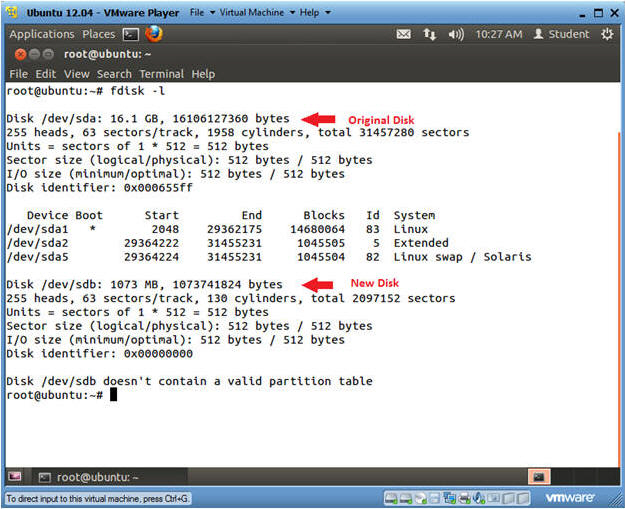Screen dimensions: 625x509
Task: Open the Ubuntu Applications menu
Action: pos(42,34)
